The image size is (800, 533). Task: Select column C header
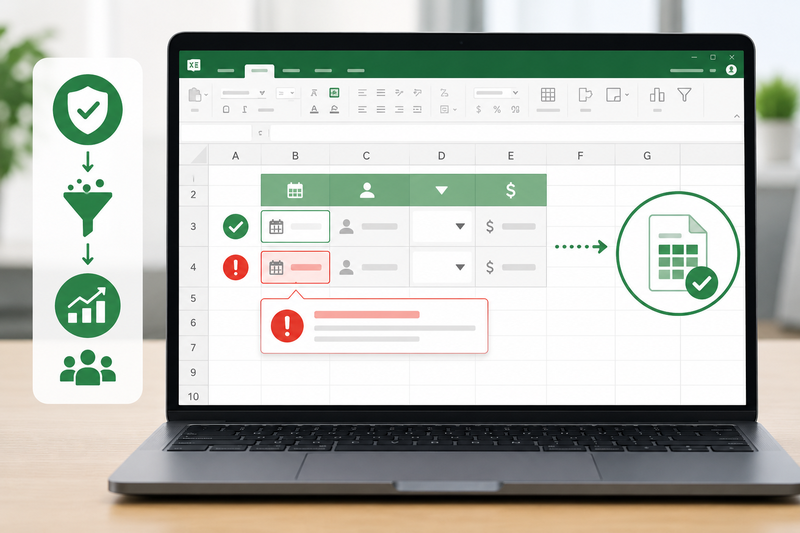pyautogui.click(x=366, y=156)
